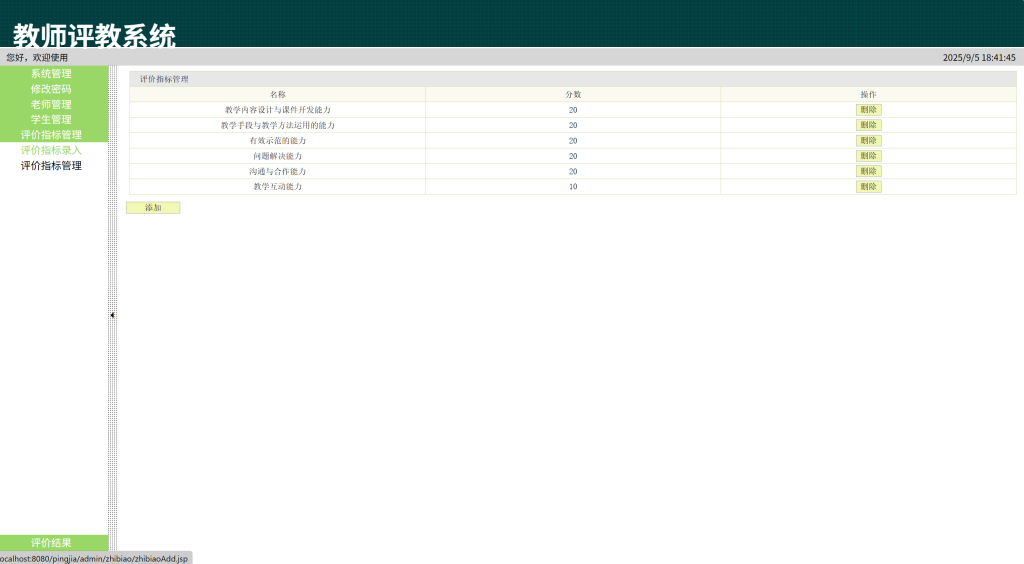
Task: Select the 有效示范的能力 name cell
Action: [278, 140]
